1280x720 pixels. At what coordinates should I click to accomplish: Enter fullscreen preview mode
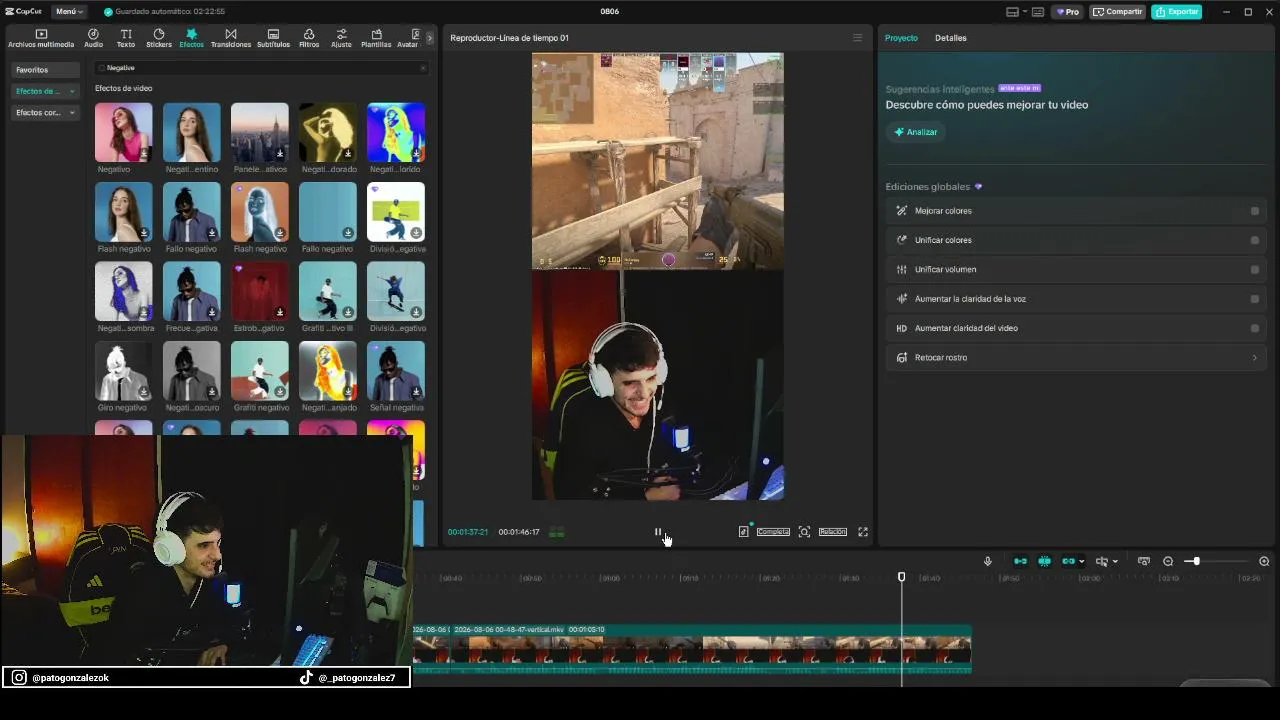(863, 532)
